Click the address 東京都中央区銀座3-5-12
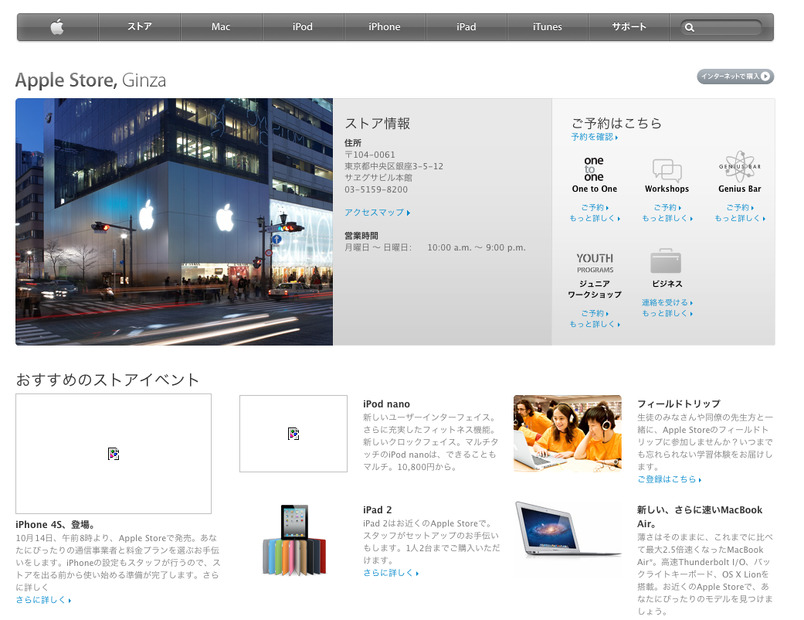Viewport: 804px width, 620px height. (x=394, y=167)
